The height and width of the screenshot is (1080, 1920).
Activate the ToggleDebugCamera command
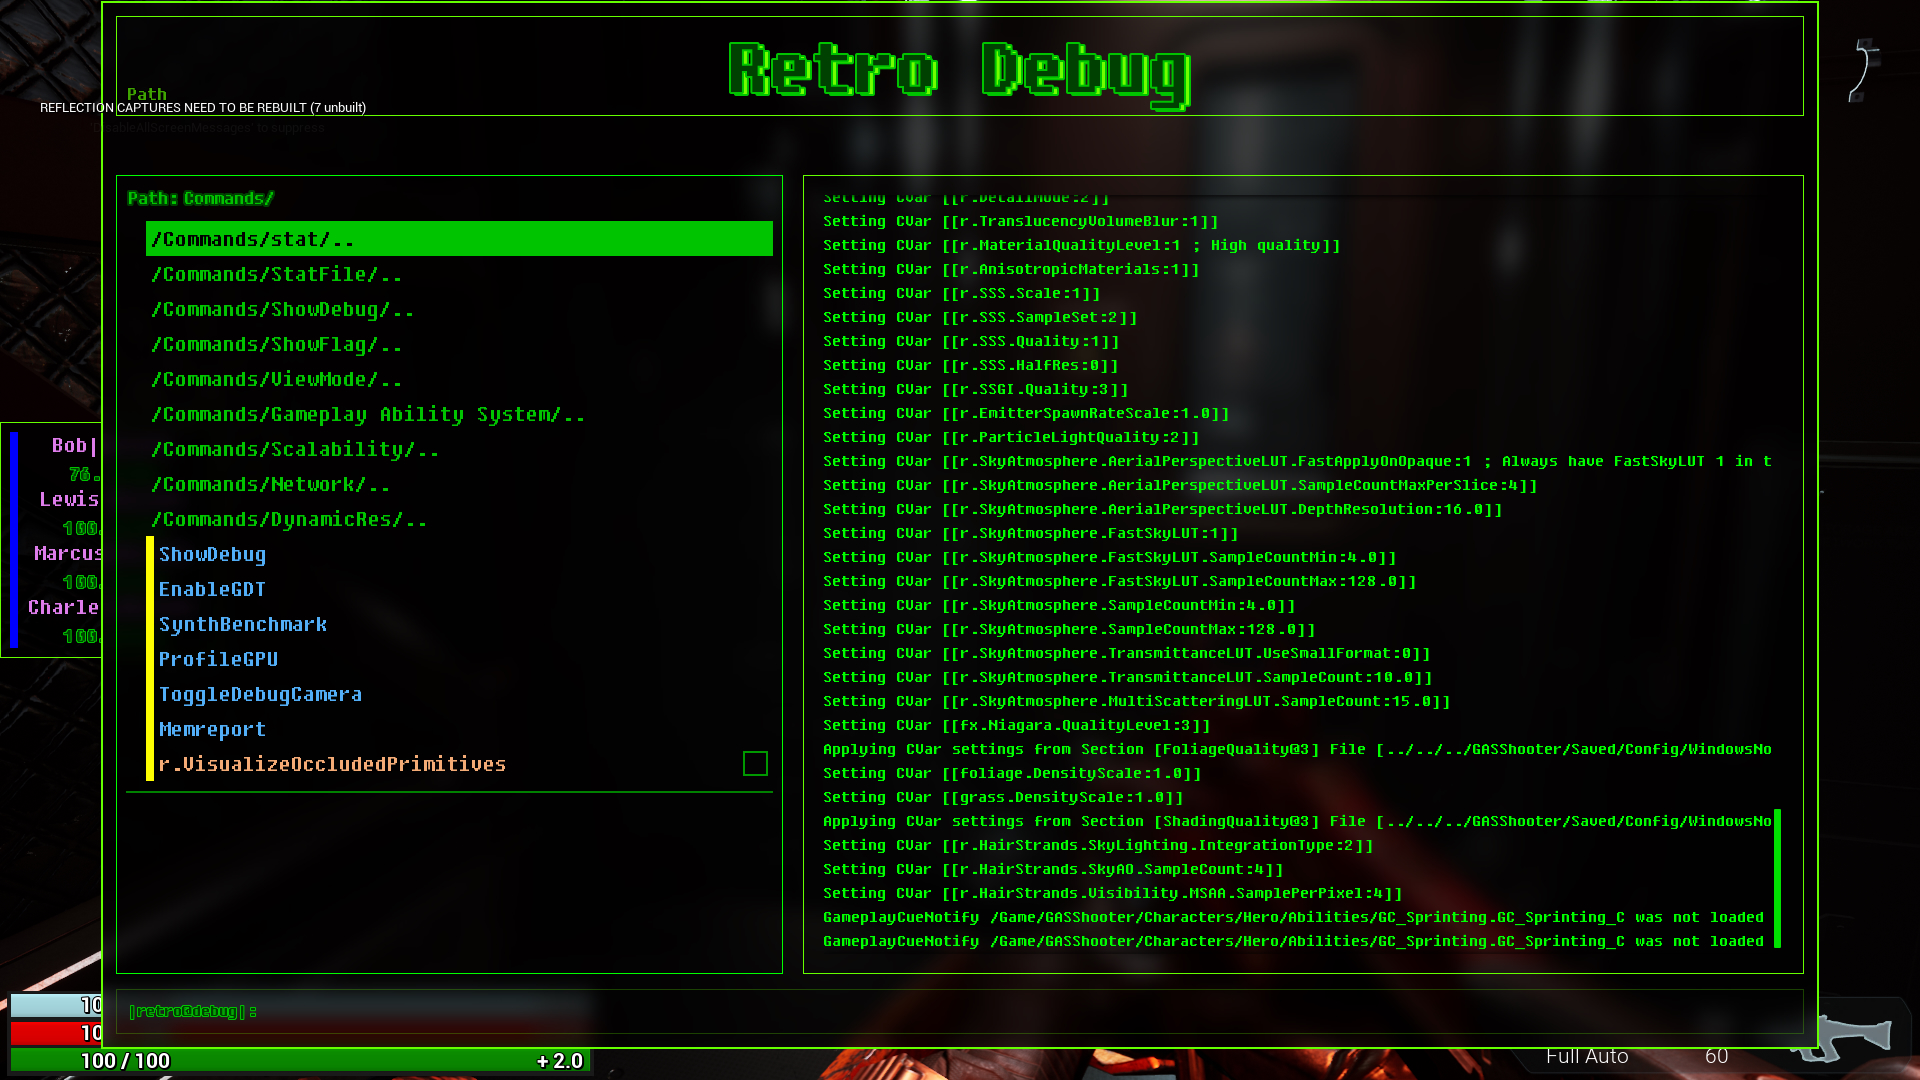(260, 694)
